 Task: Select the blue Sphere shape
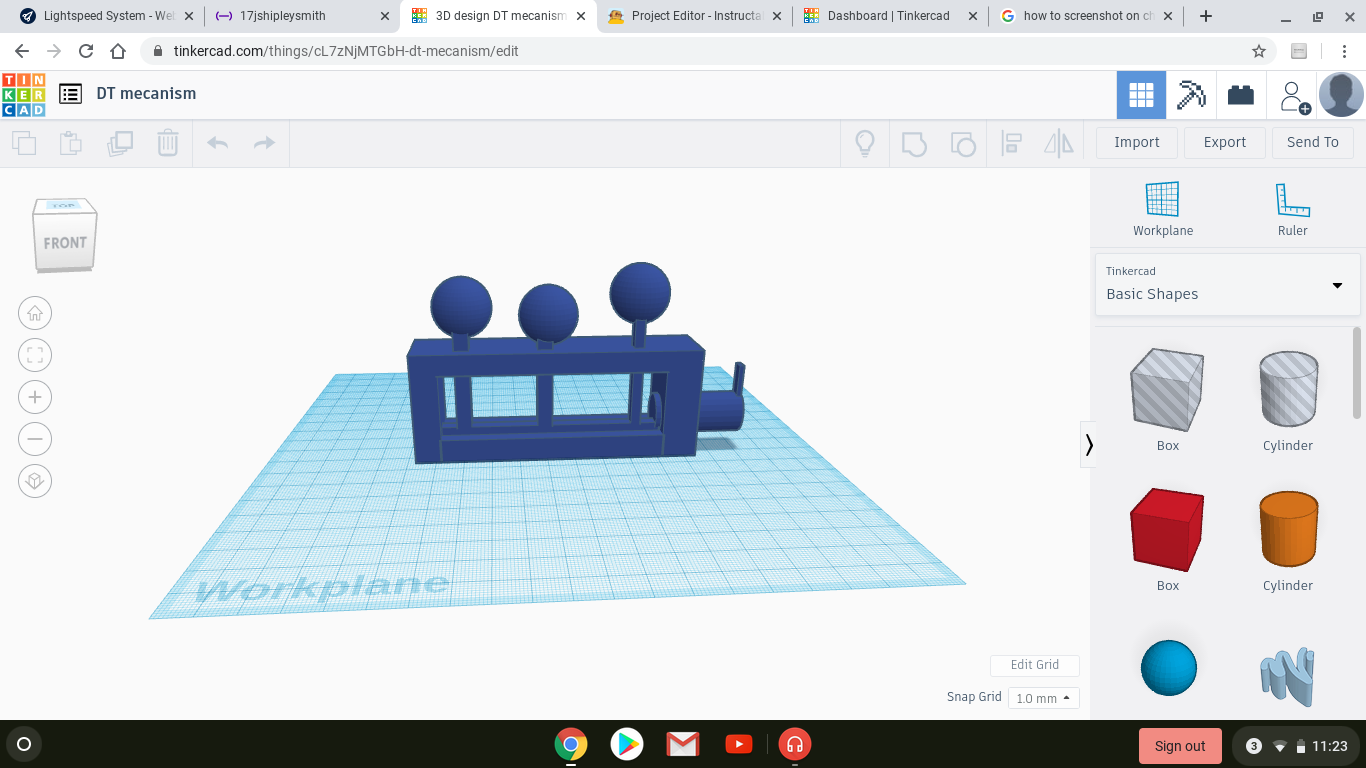point(1168,668)
